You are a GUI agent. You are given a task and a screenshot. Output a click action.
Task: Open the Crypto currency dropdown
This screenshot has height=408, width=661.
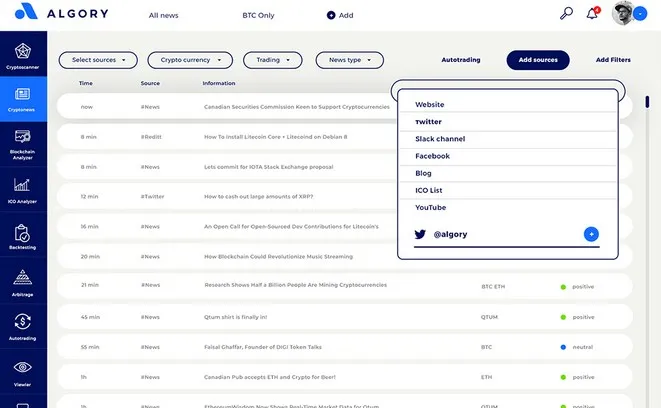click(190, 60)
